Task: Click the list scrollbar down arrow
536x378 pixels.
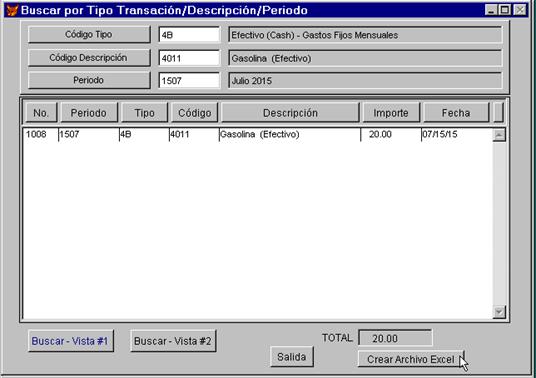Action: point(499,312)
